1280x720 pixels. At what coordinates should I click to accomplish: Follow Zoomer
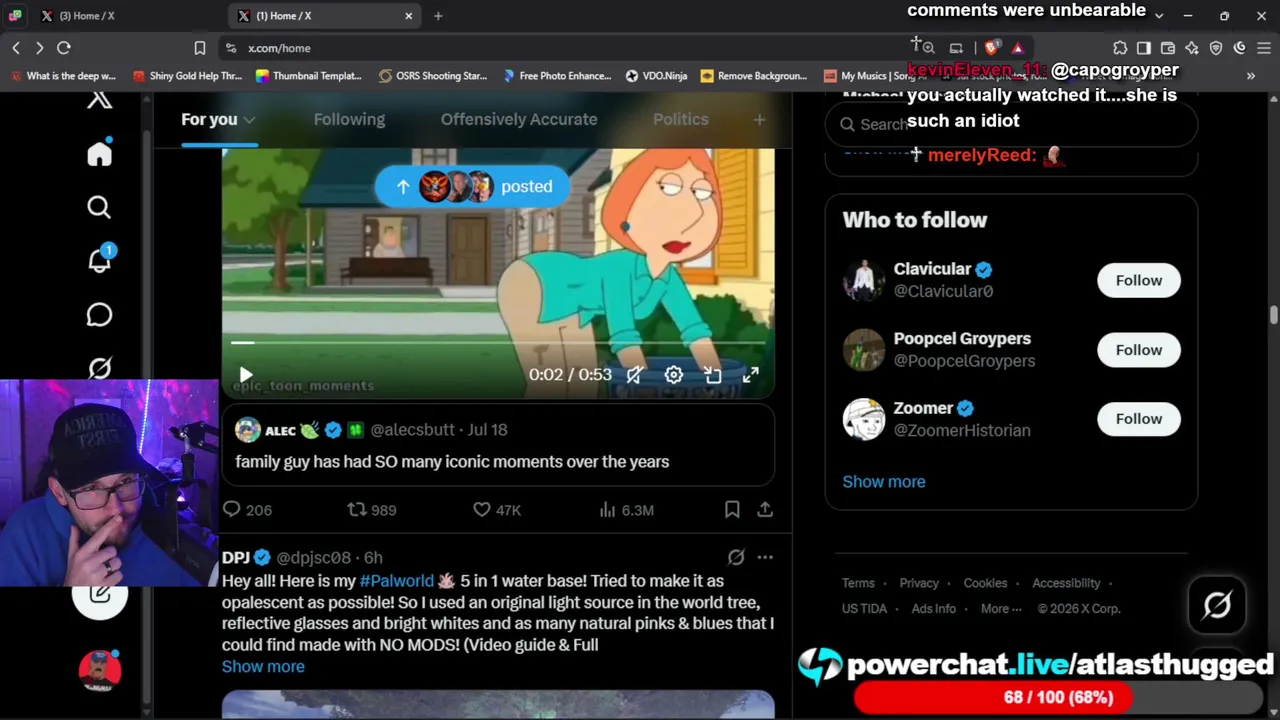coord(1139,419)
